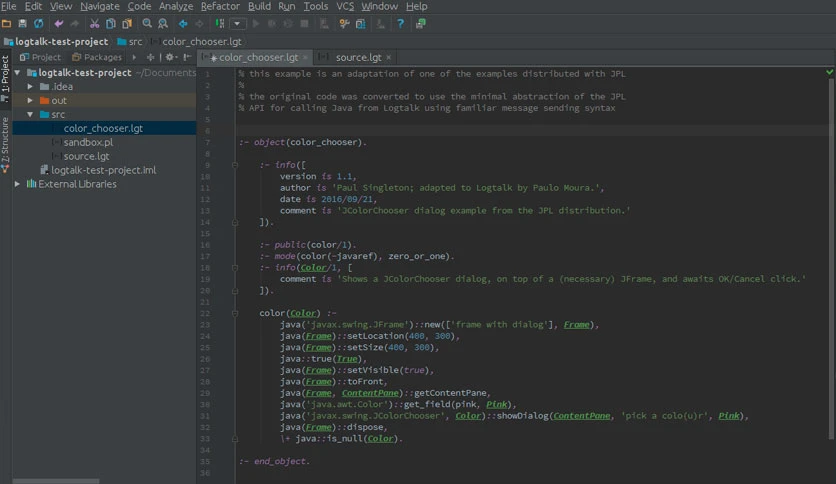Image resolution: width=836 pixels, height=484 pixels.
Task: Select color_chooser.lgt in project tree
Action: 103,128
